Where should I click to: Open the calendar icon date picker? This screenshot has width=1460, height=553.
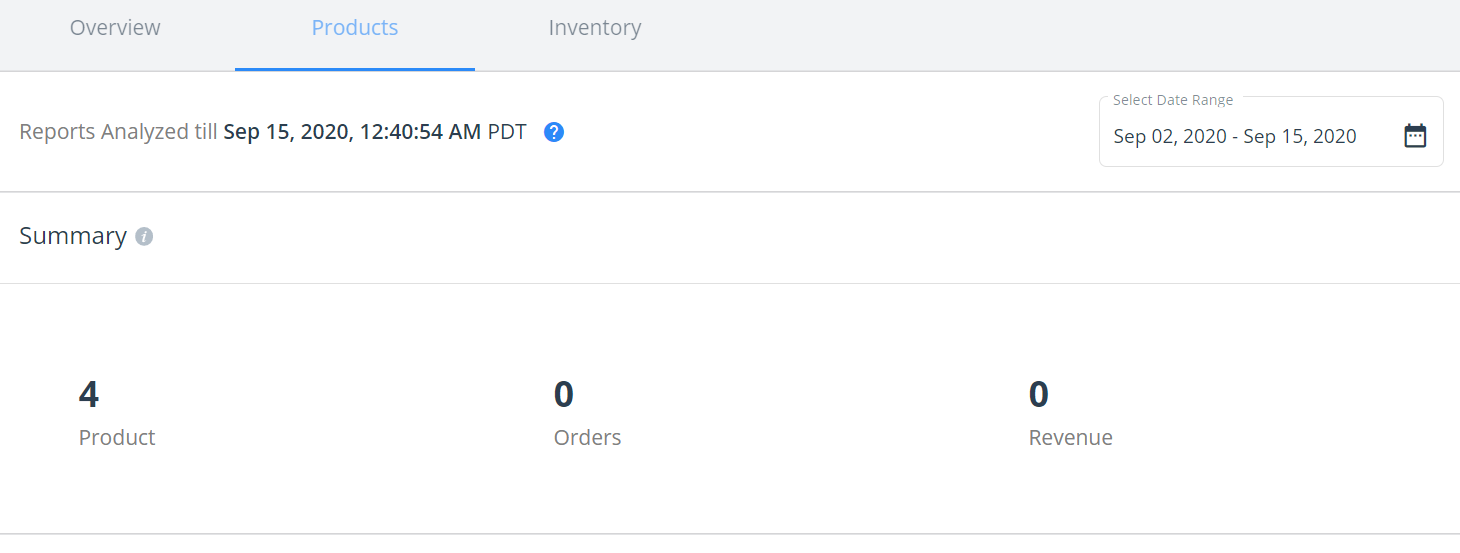pos(1415,136)
